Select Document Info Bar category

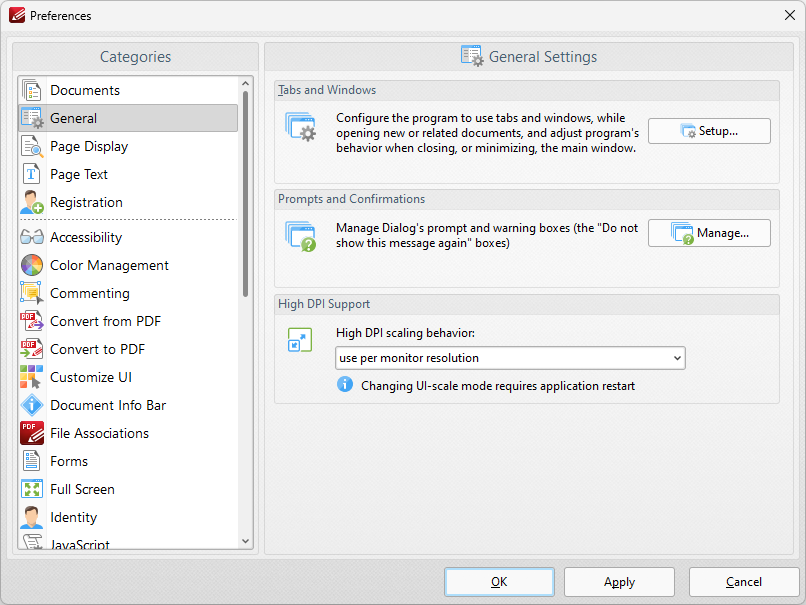129,405
